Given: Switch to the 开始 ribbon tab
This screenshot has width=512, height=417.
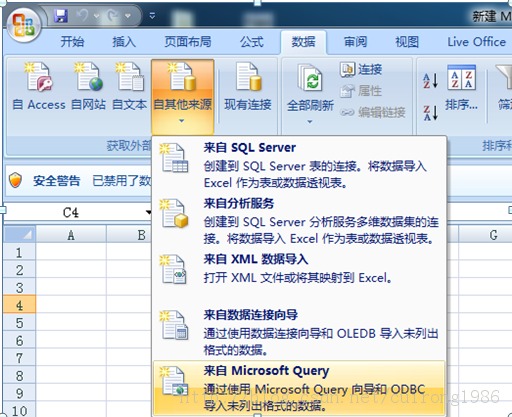Looking at the screenshot, I should click(x=72, y=42).
